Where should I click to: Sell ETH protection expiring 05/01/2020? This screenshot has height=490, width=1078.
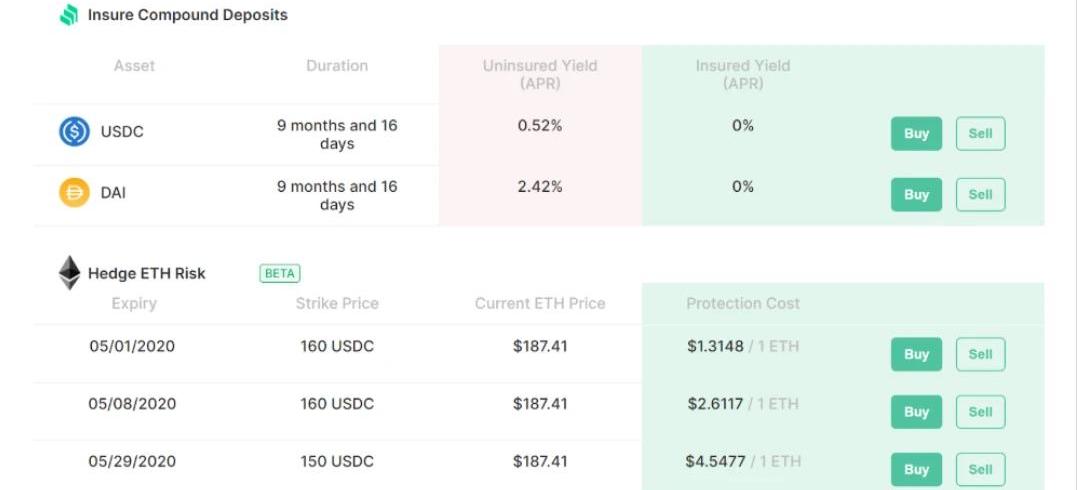[x=980, y=355]
